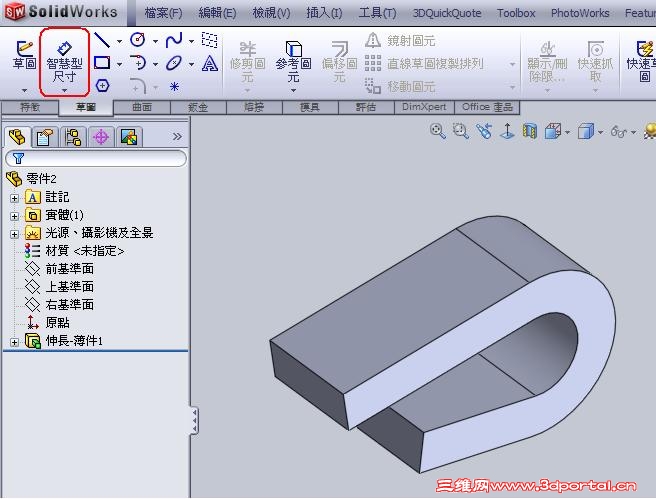
Task: Open the 檢視(V) menu
Action: (x=271, y=13)
